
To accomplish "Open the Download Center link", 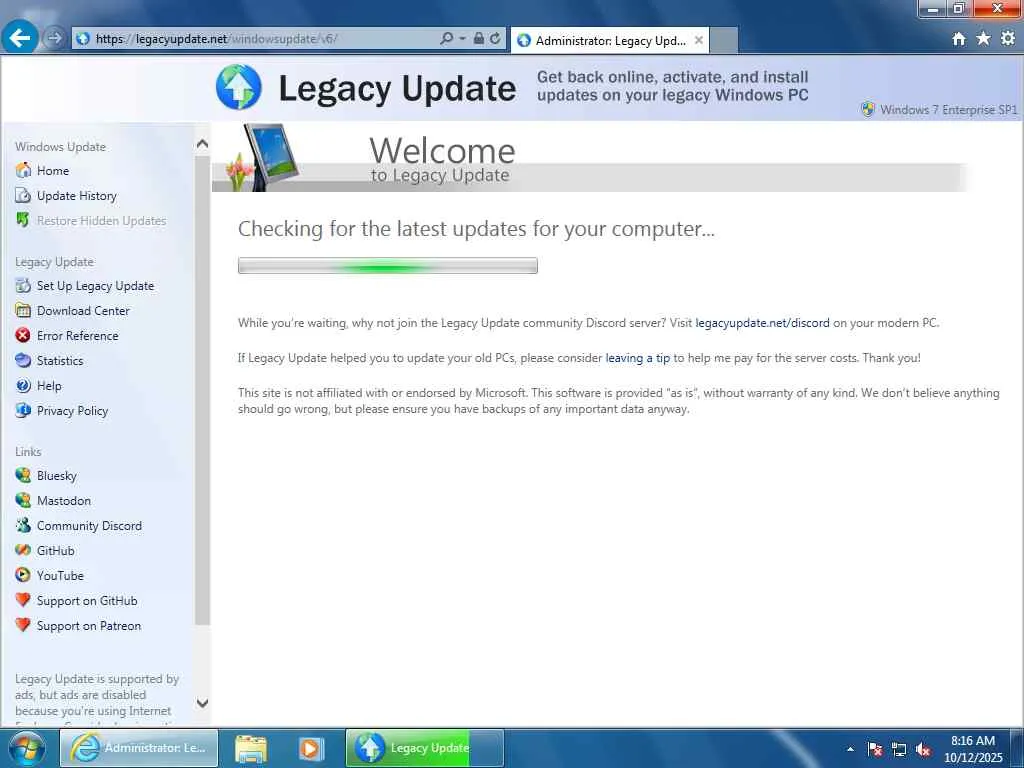I will (x=83, y=310).
